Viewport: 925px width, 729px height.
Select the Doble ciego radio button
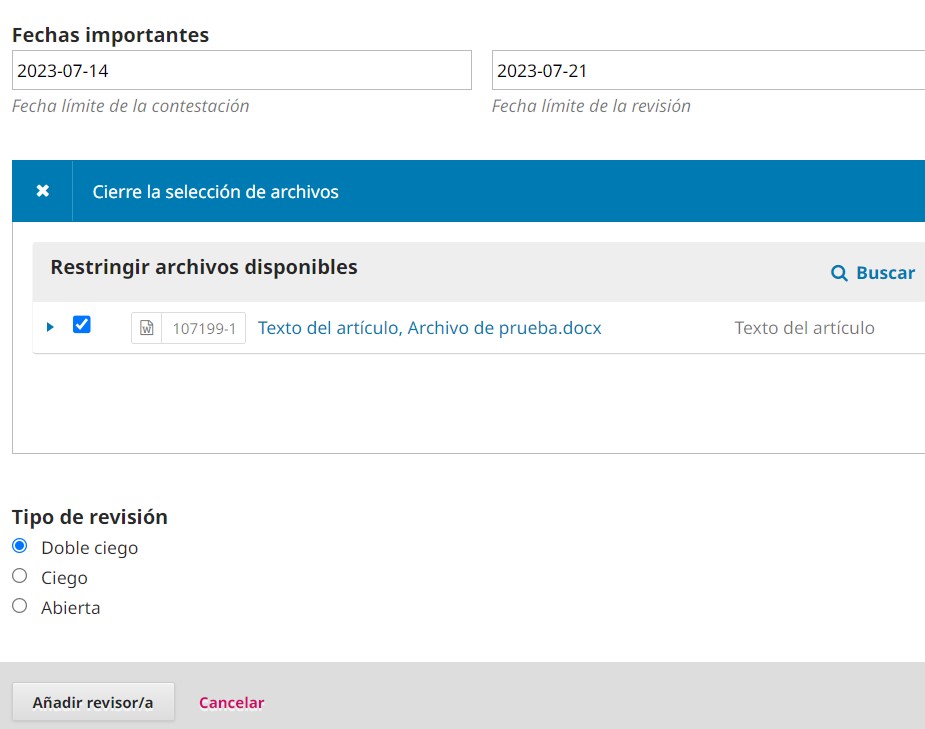tap(19, 546)
